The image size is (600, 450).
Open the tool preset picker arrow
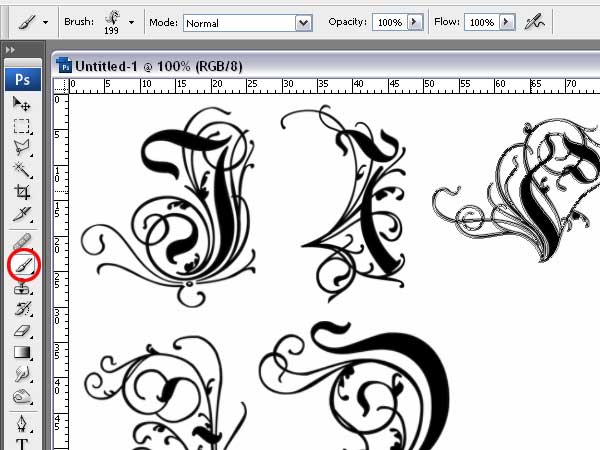[x=46, y=22]
